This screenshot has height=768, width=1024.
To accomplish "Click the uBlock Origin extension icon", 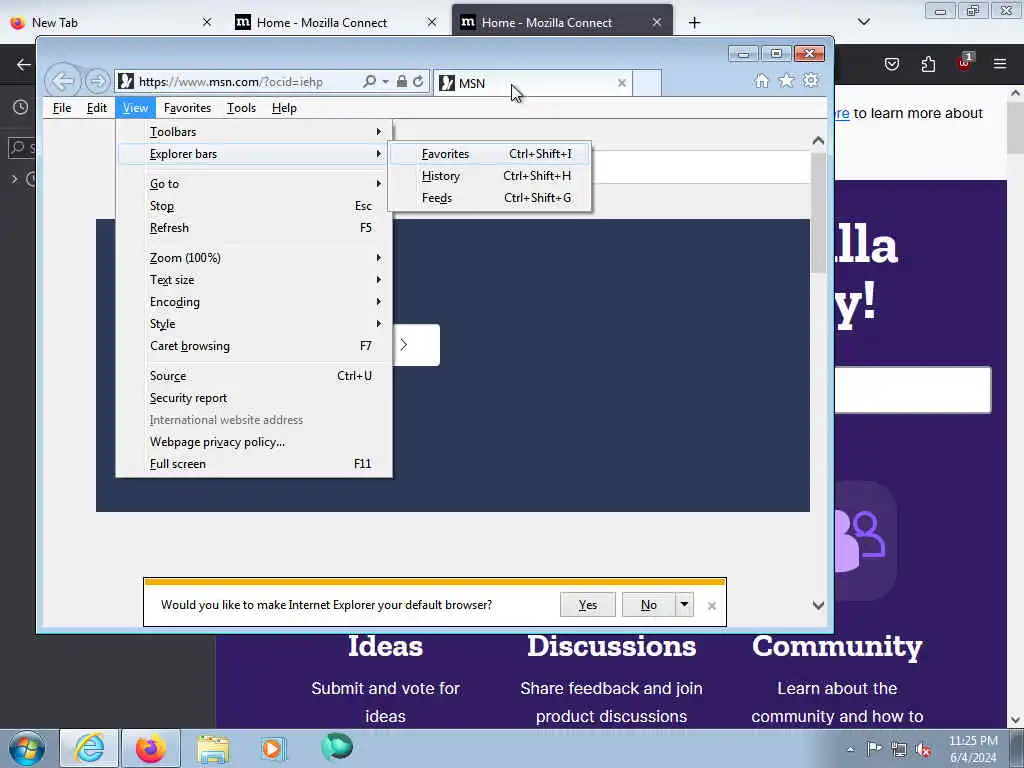I will (x=965, y=63).
